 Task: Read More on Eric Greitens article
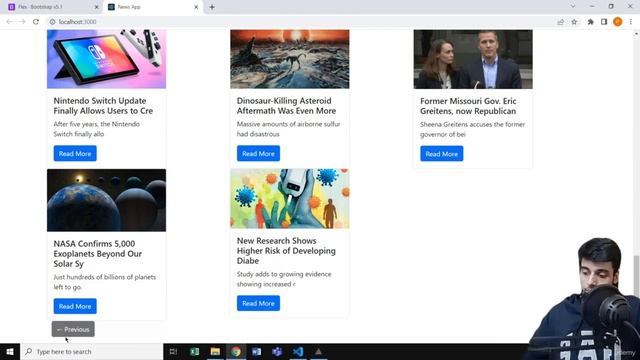coord(442,154)
